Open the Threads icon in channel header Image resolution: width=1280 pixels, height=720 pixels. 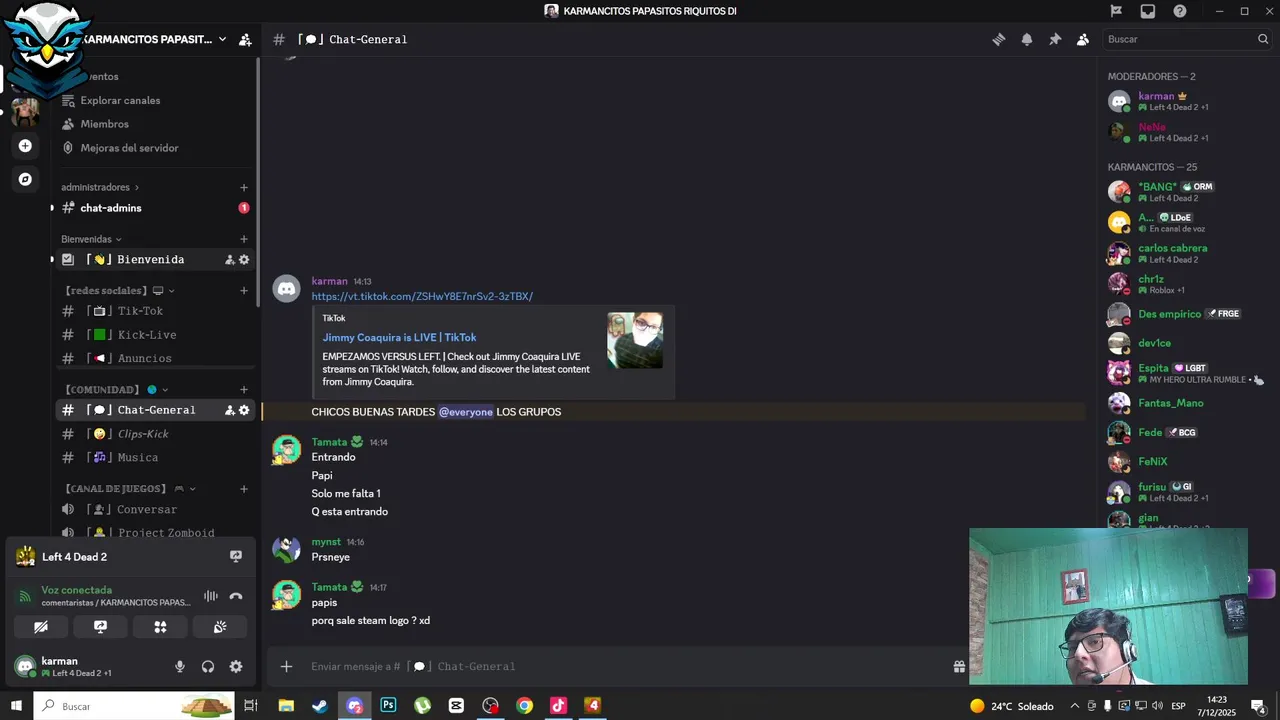click(x=998, y=39)
